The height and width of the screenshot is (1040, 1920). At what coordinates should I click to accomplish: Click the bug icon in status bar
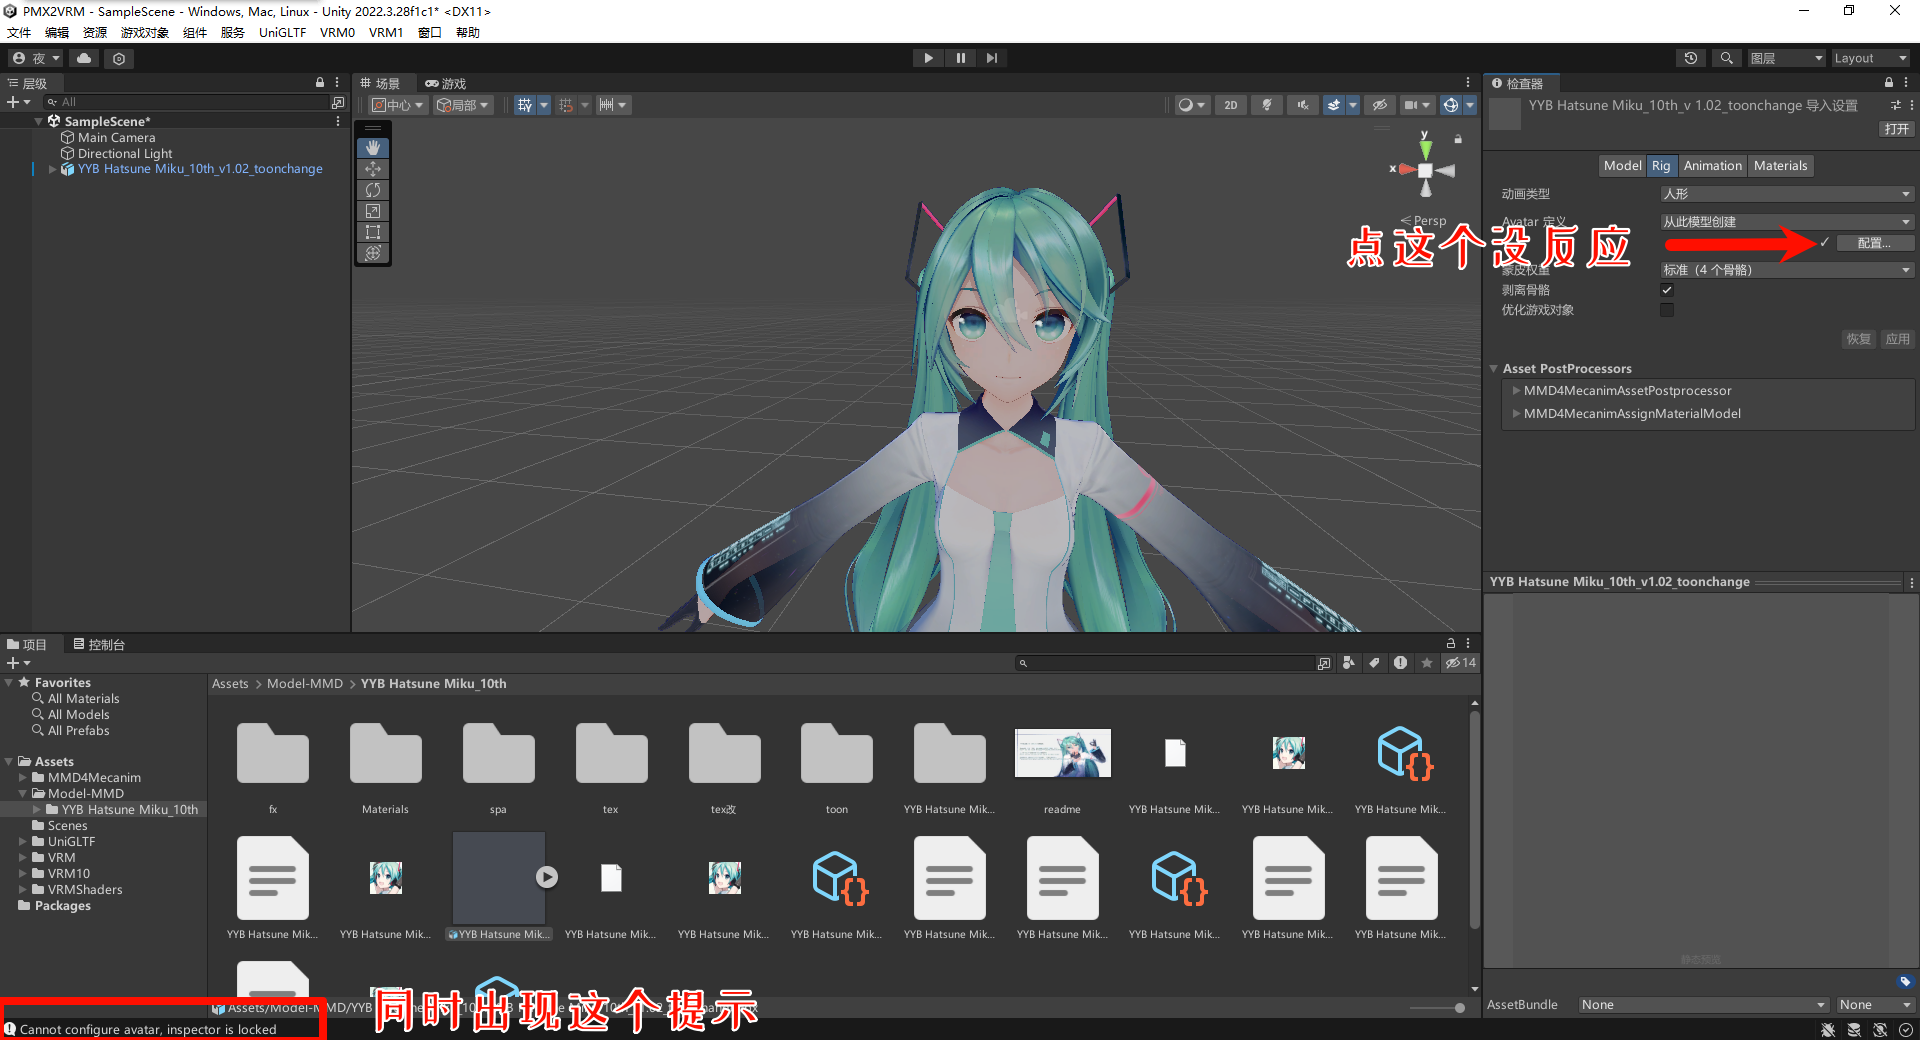click(1828, 1030)
